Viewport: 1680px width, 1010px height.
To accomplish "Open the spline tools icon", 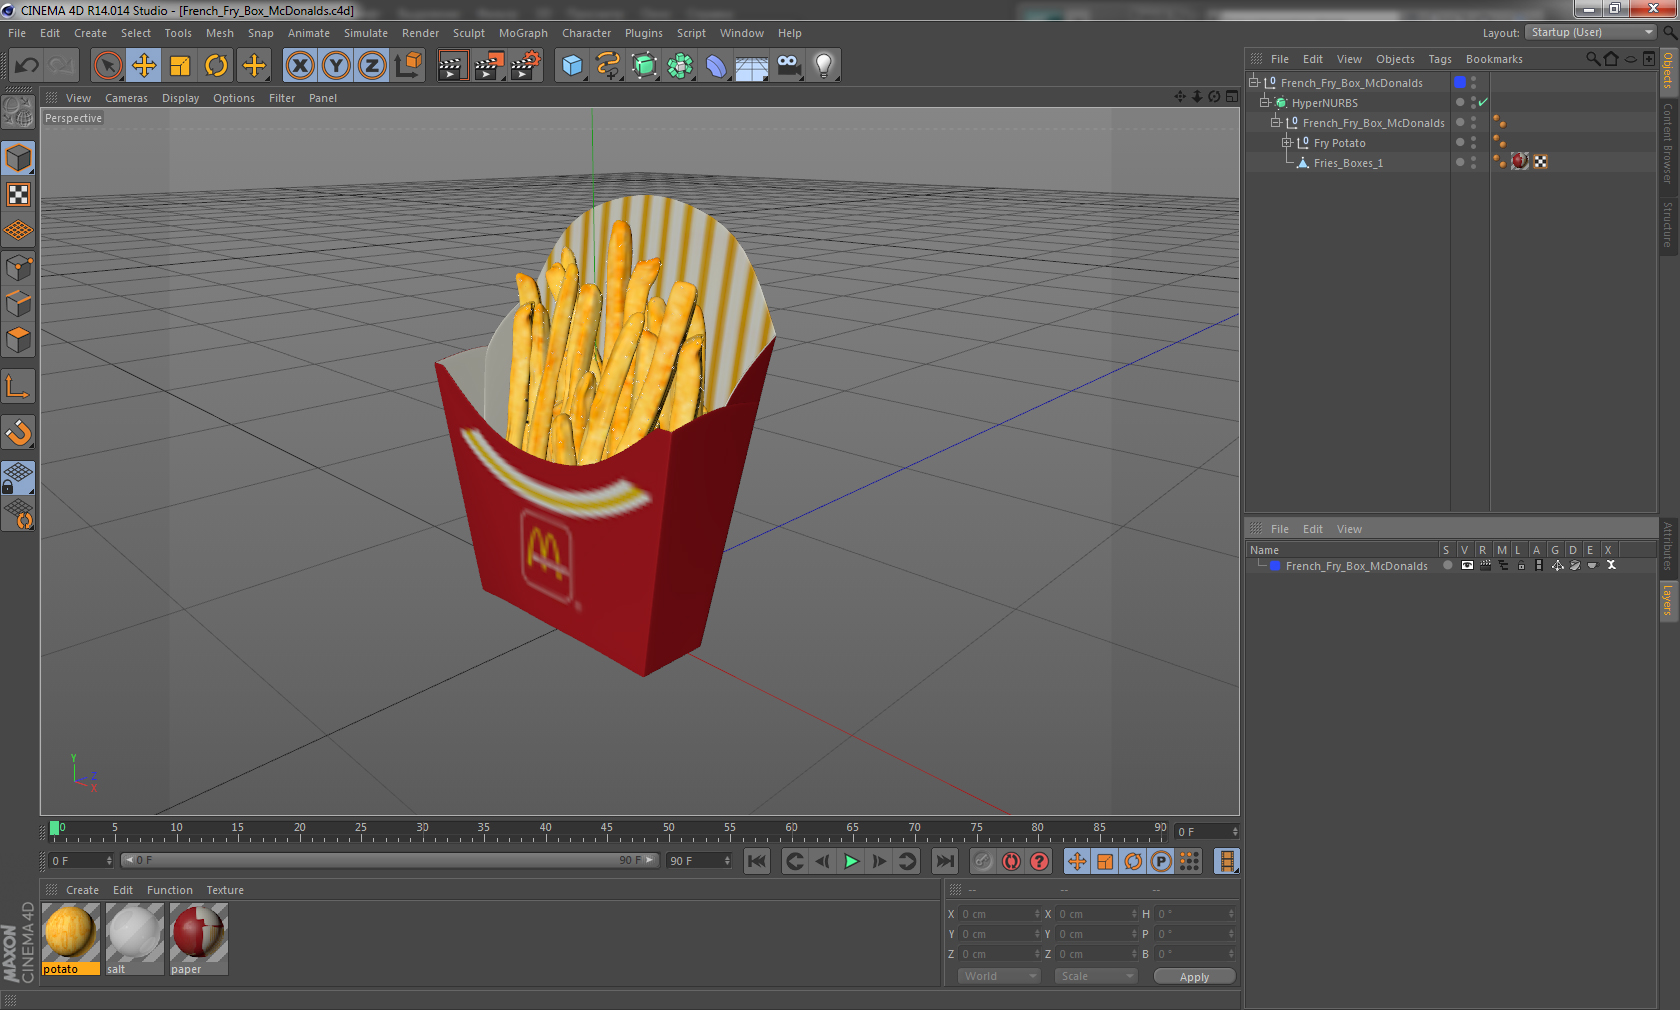I will [608, 66].
